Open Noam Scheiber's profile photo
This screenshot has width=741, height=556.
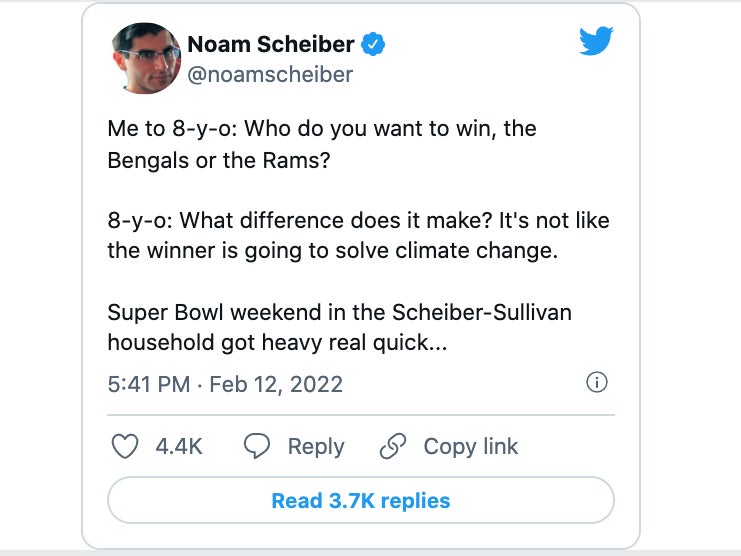[x=146, y=57]
